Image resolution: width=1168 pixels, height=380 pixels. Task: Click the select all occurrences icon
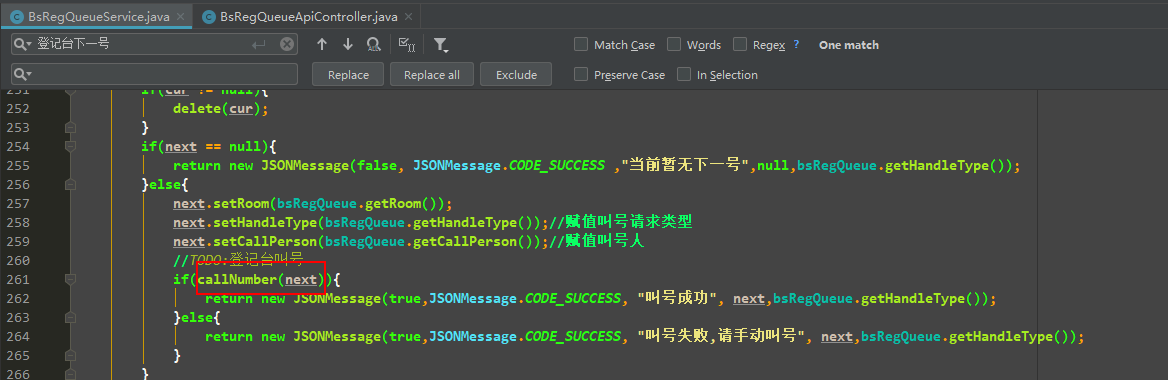pyautogui.click(x=407, y=45)
